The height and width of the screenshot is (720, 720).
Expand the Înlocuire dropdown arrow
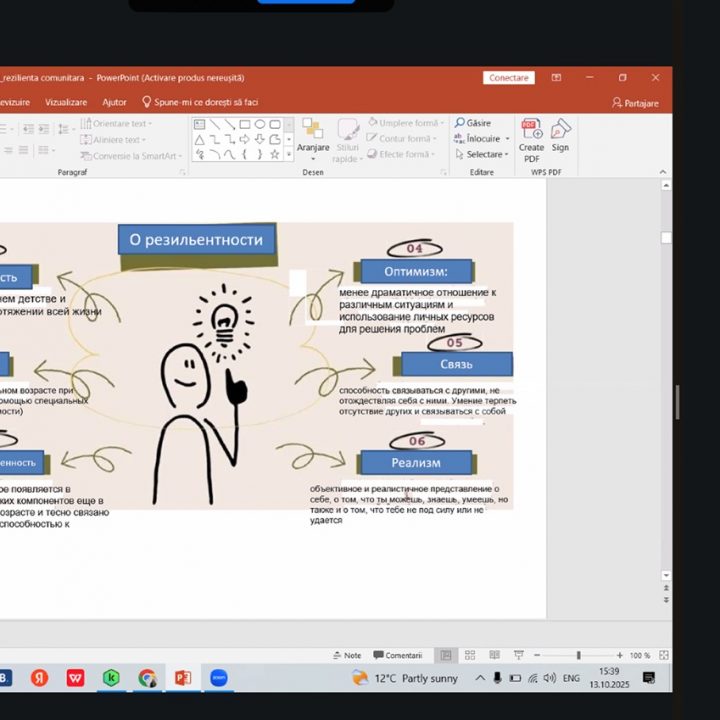point(507,139)
